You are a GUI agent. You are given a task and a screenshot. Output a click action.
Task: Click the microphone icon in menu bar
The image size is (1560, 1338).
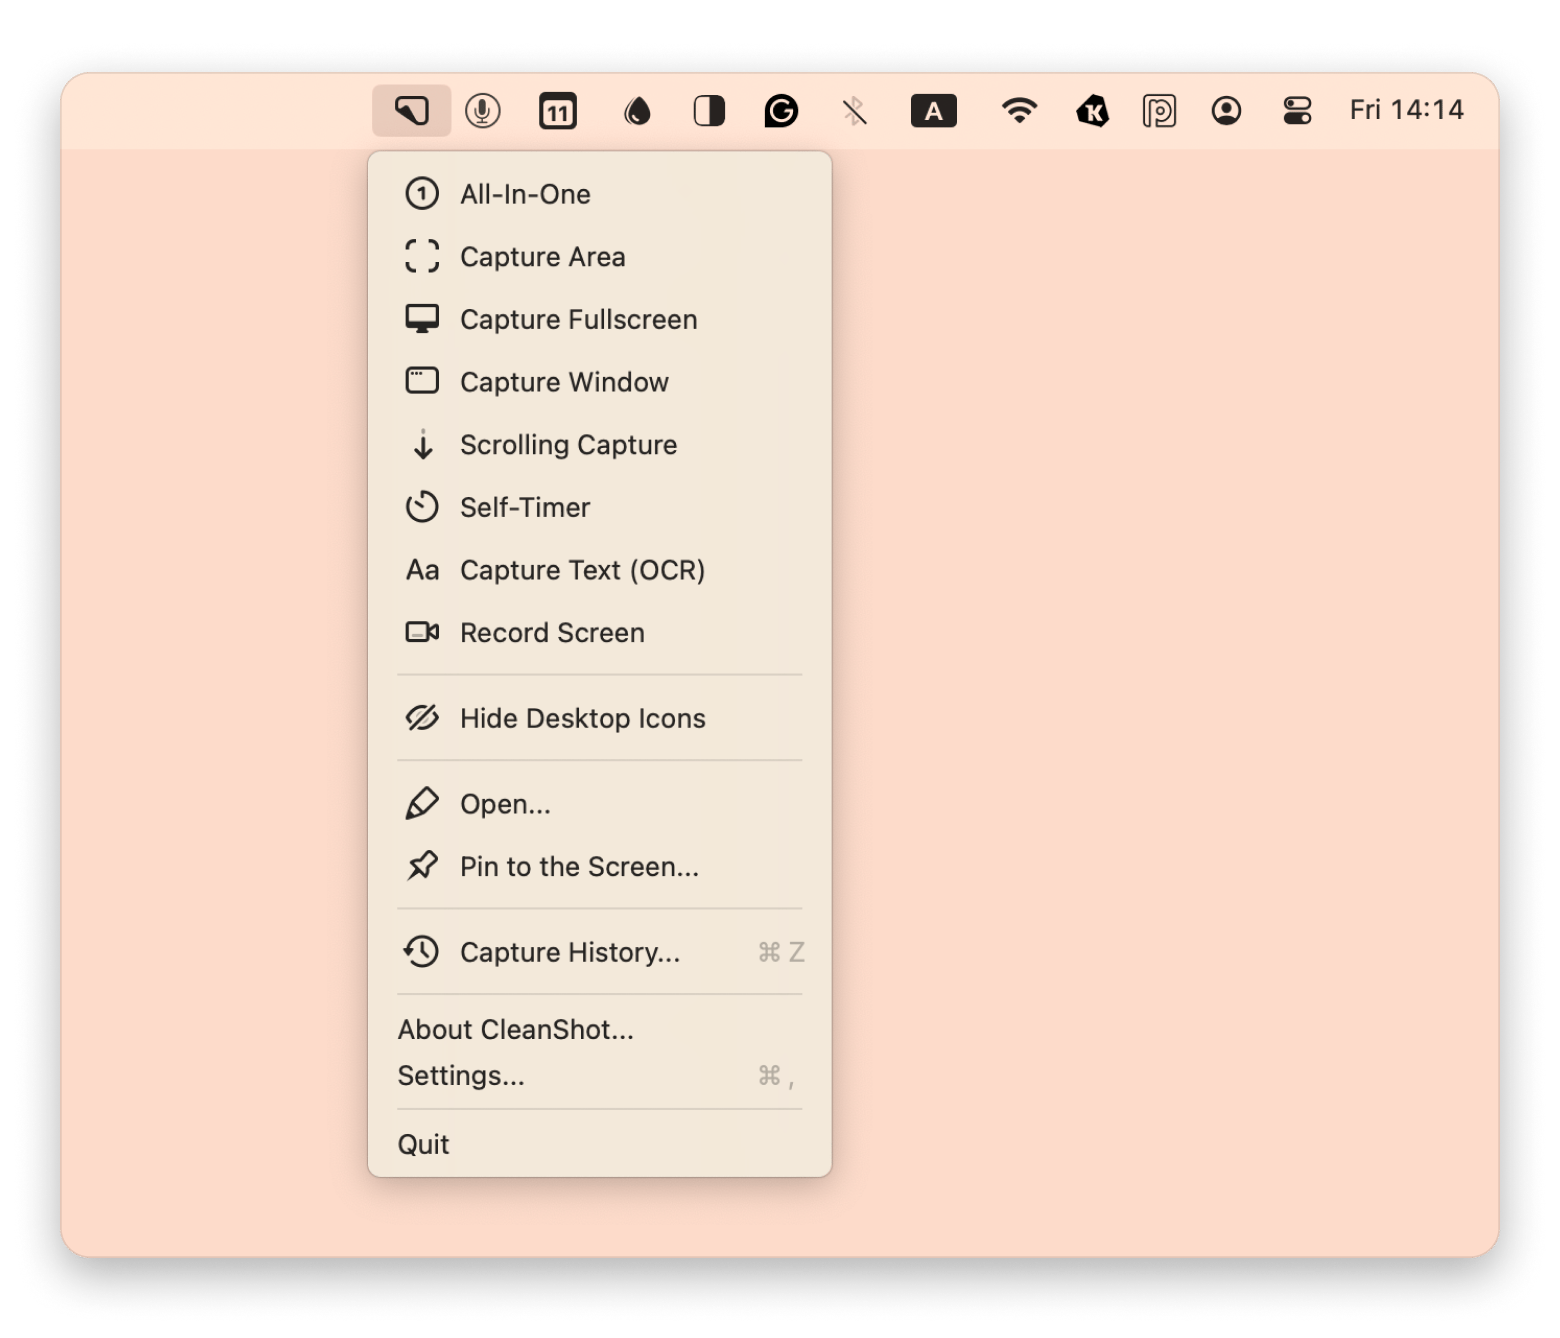483,110
